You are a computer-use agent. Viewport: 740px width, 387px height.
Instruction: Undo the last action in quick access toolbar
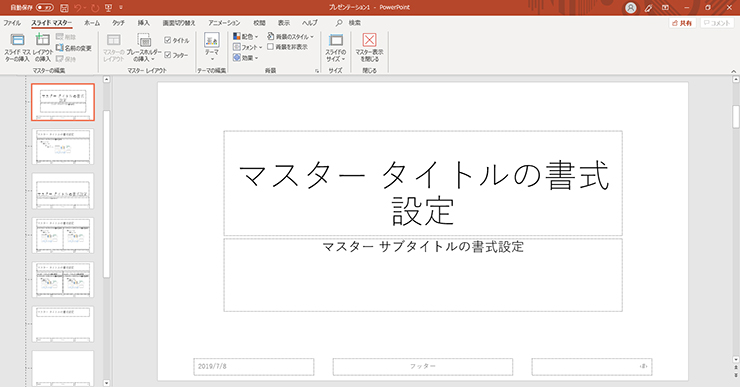78,8
